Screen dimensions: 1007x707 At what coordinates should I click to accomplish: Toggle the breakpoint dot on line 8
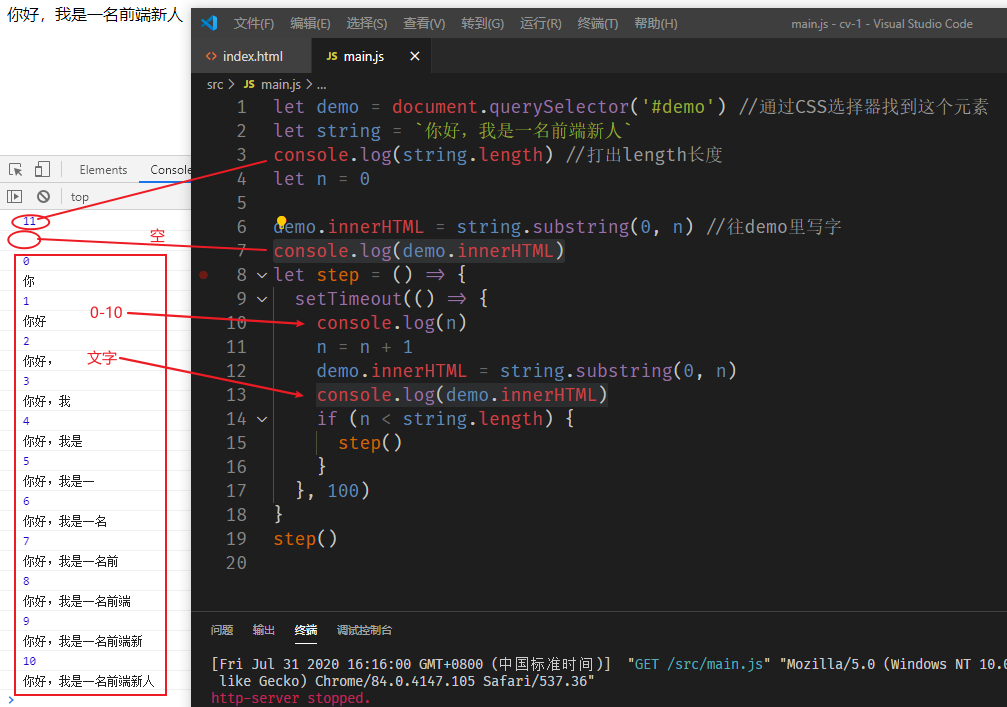click(203, 275)
